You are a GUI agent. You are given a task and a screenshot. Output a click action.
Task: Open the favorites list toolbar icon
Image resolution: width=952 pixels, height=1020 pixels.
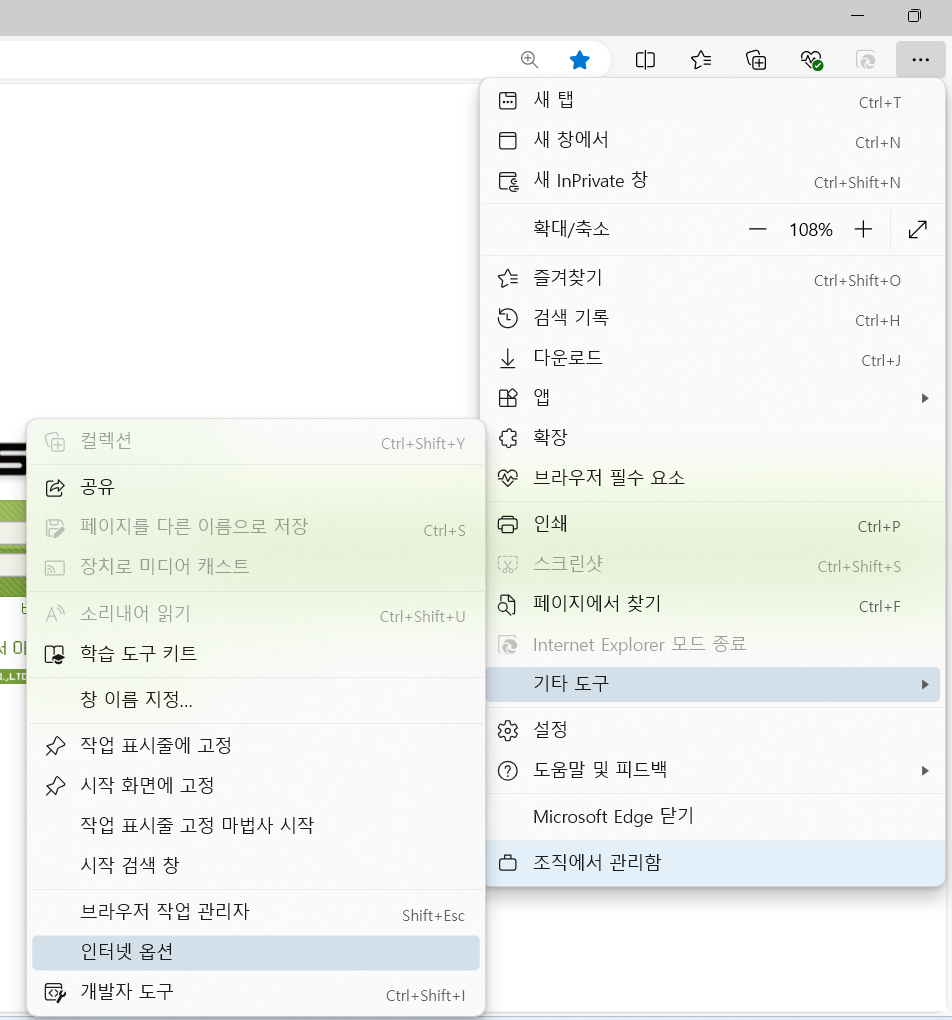click(x=701, y=60)
